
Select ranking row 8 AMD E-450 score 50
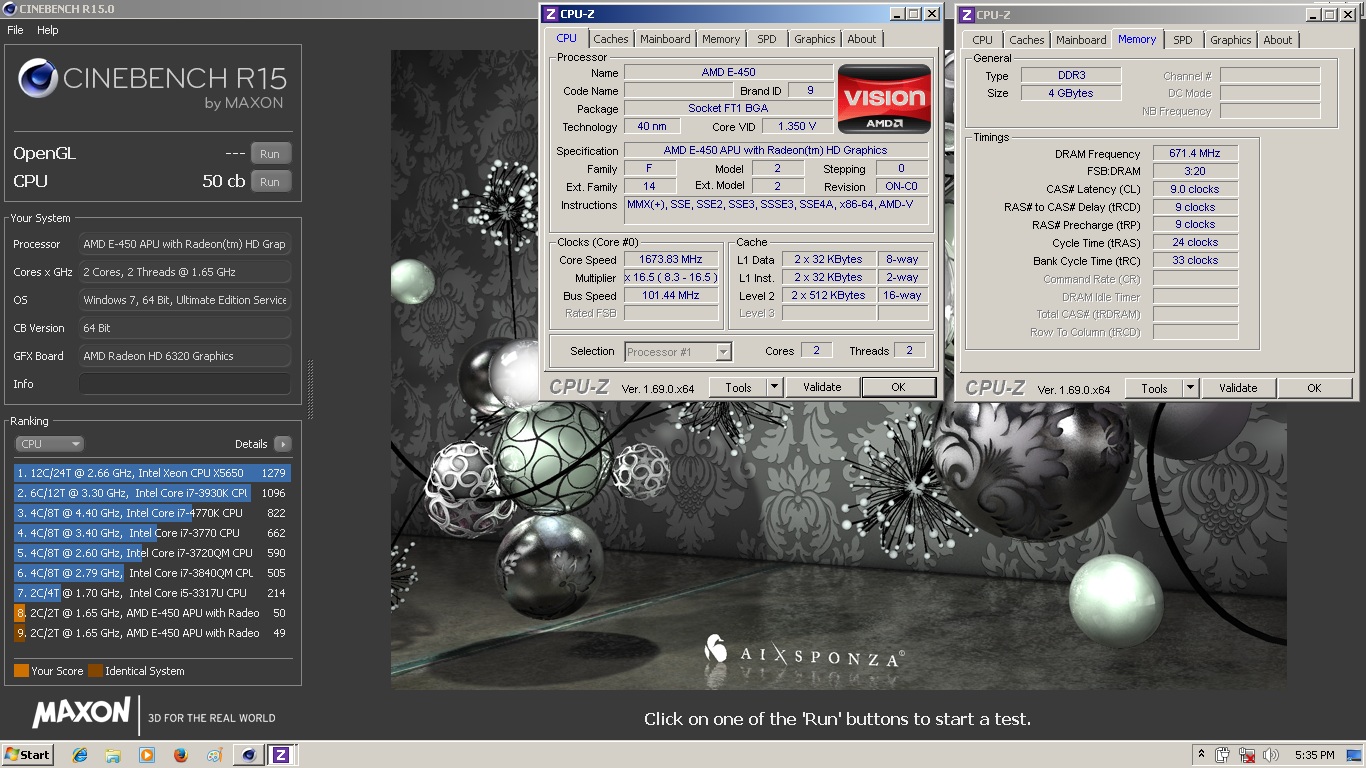tap(152, 613)
